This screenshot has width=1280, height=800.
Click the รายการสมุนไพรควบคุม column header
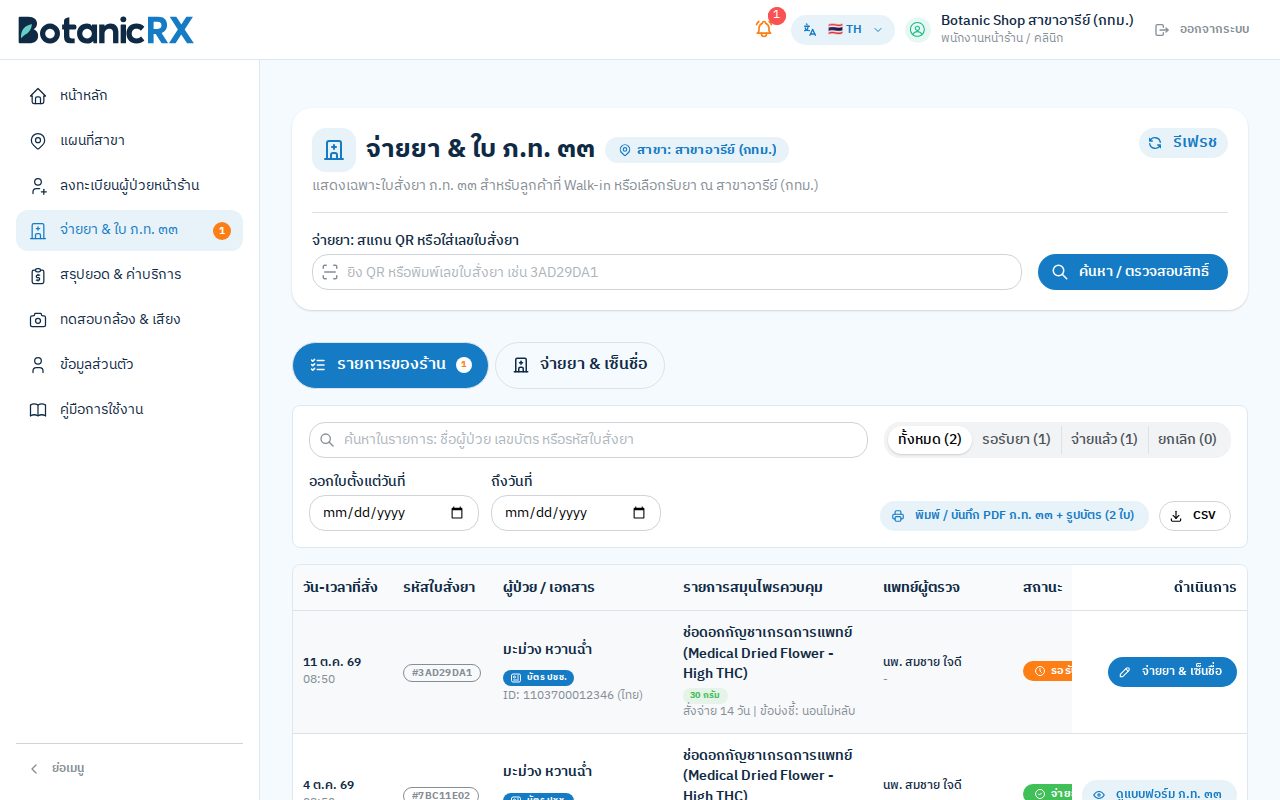753,587
